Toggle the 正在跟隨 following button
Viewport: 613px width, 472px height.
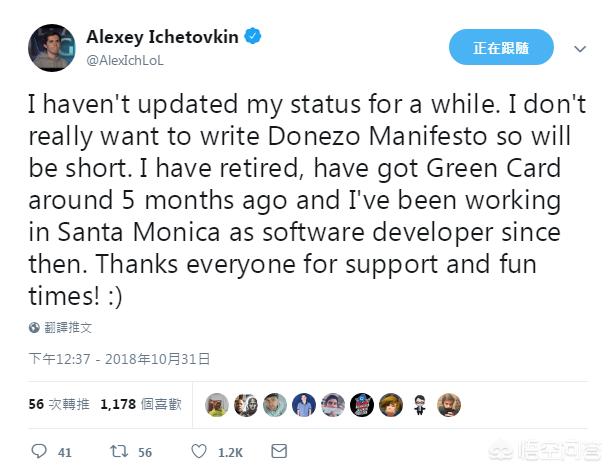tap(501, 47)
